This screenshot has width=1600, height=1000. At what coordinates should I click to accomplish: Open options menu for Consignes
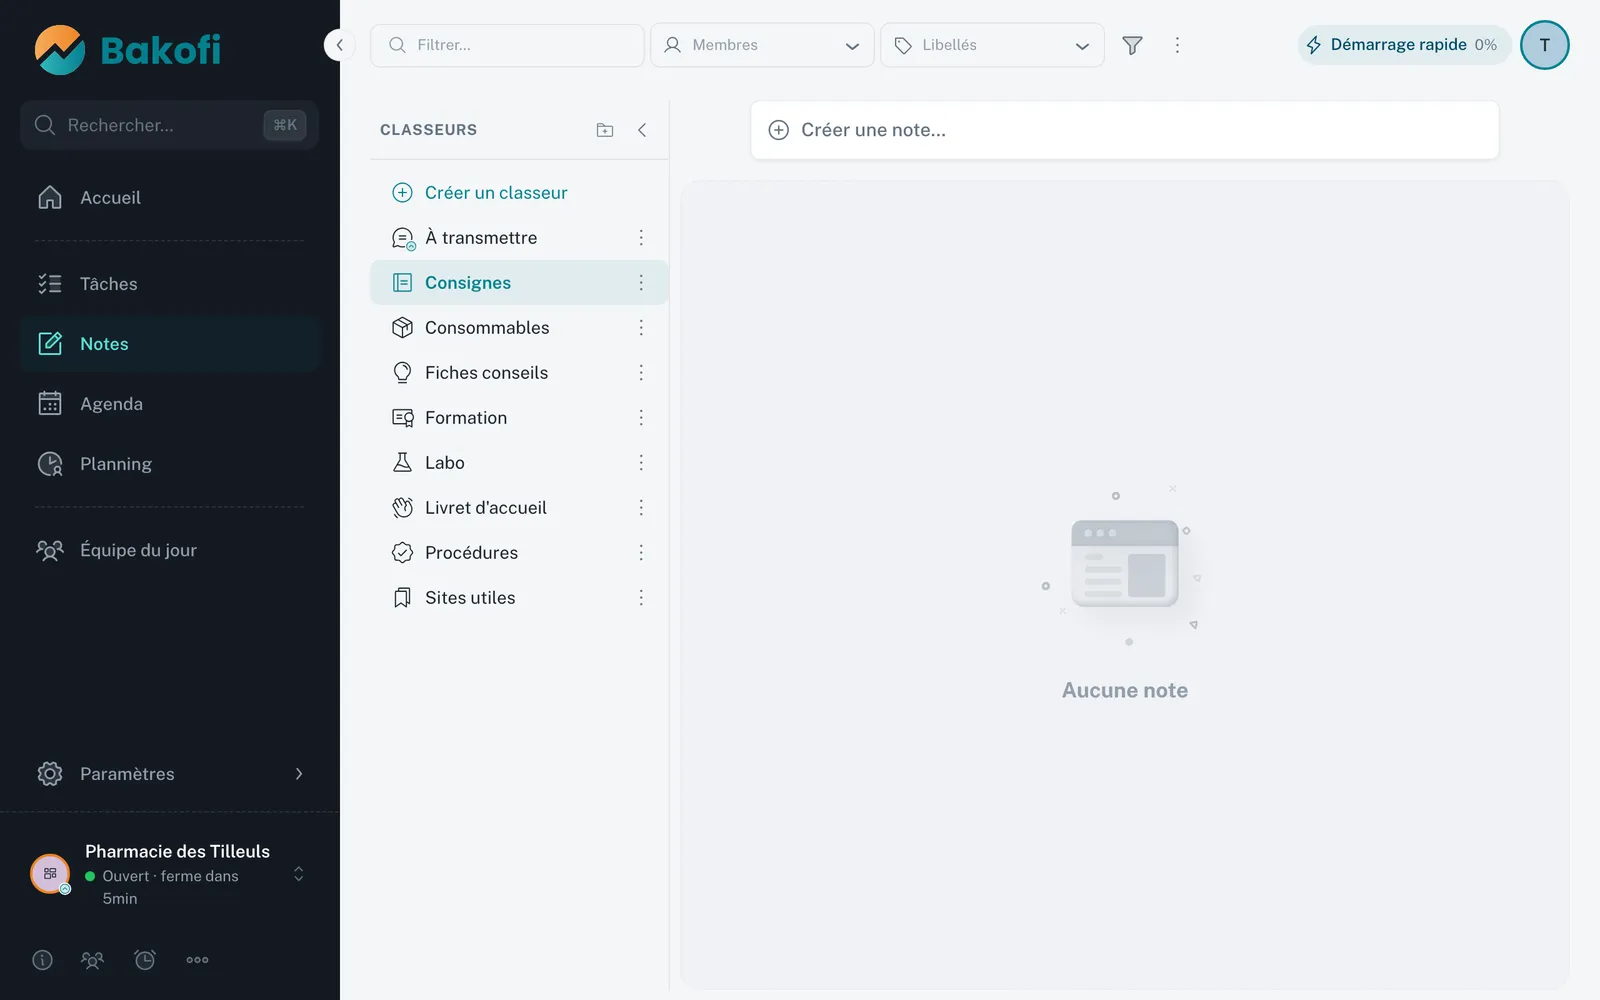tap(641, 283)
